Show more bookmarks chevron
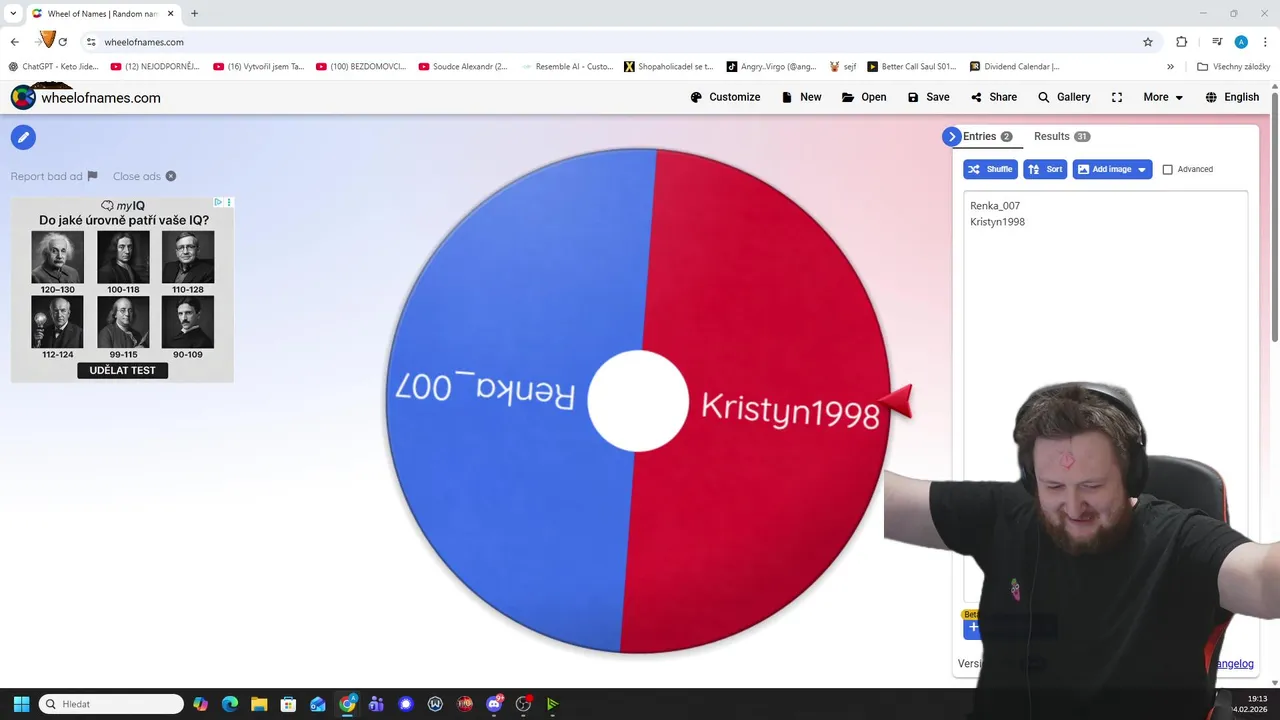This screenshot has width=1280, height=720. coord(1170,66)
